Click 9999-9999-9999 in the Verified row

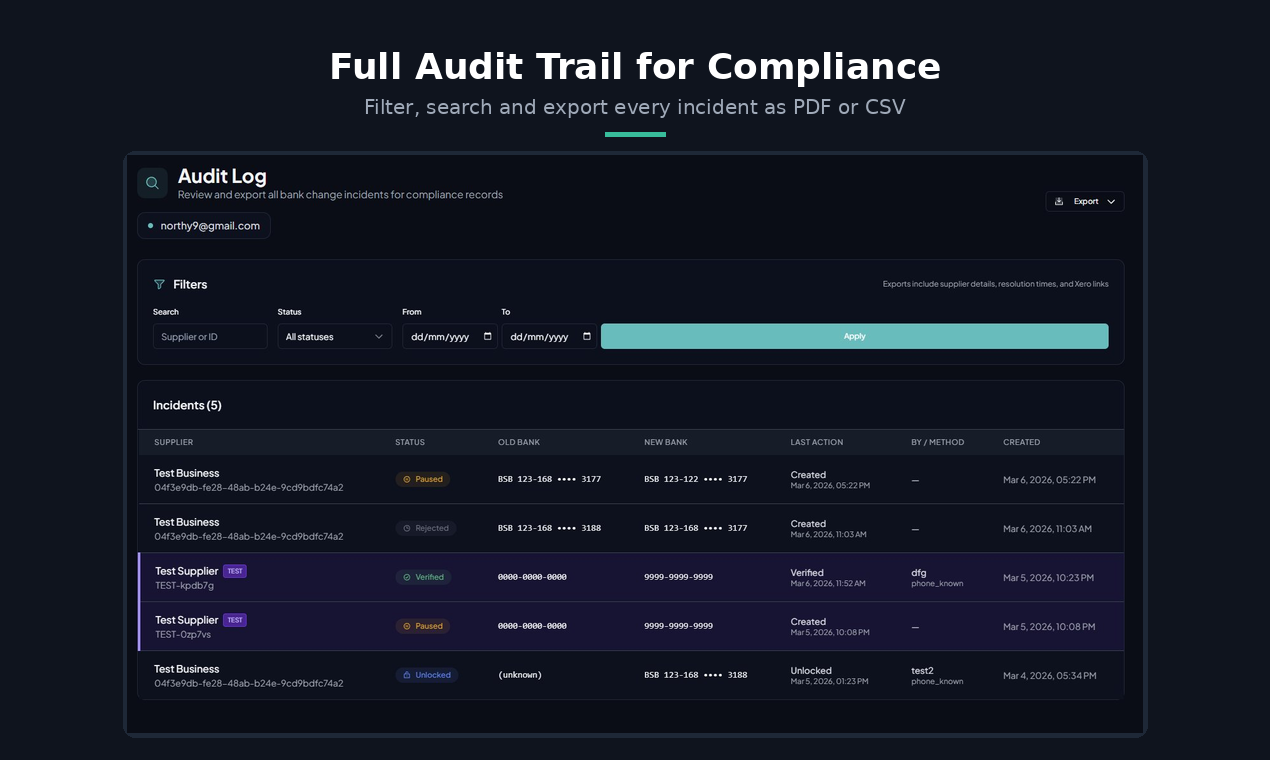click(679, 577)
